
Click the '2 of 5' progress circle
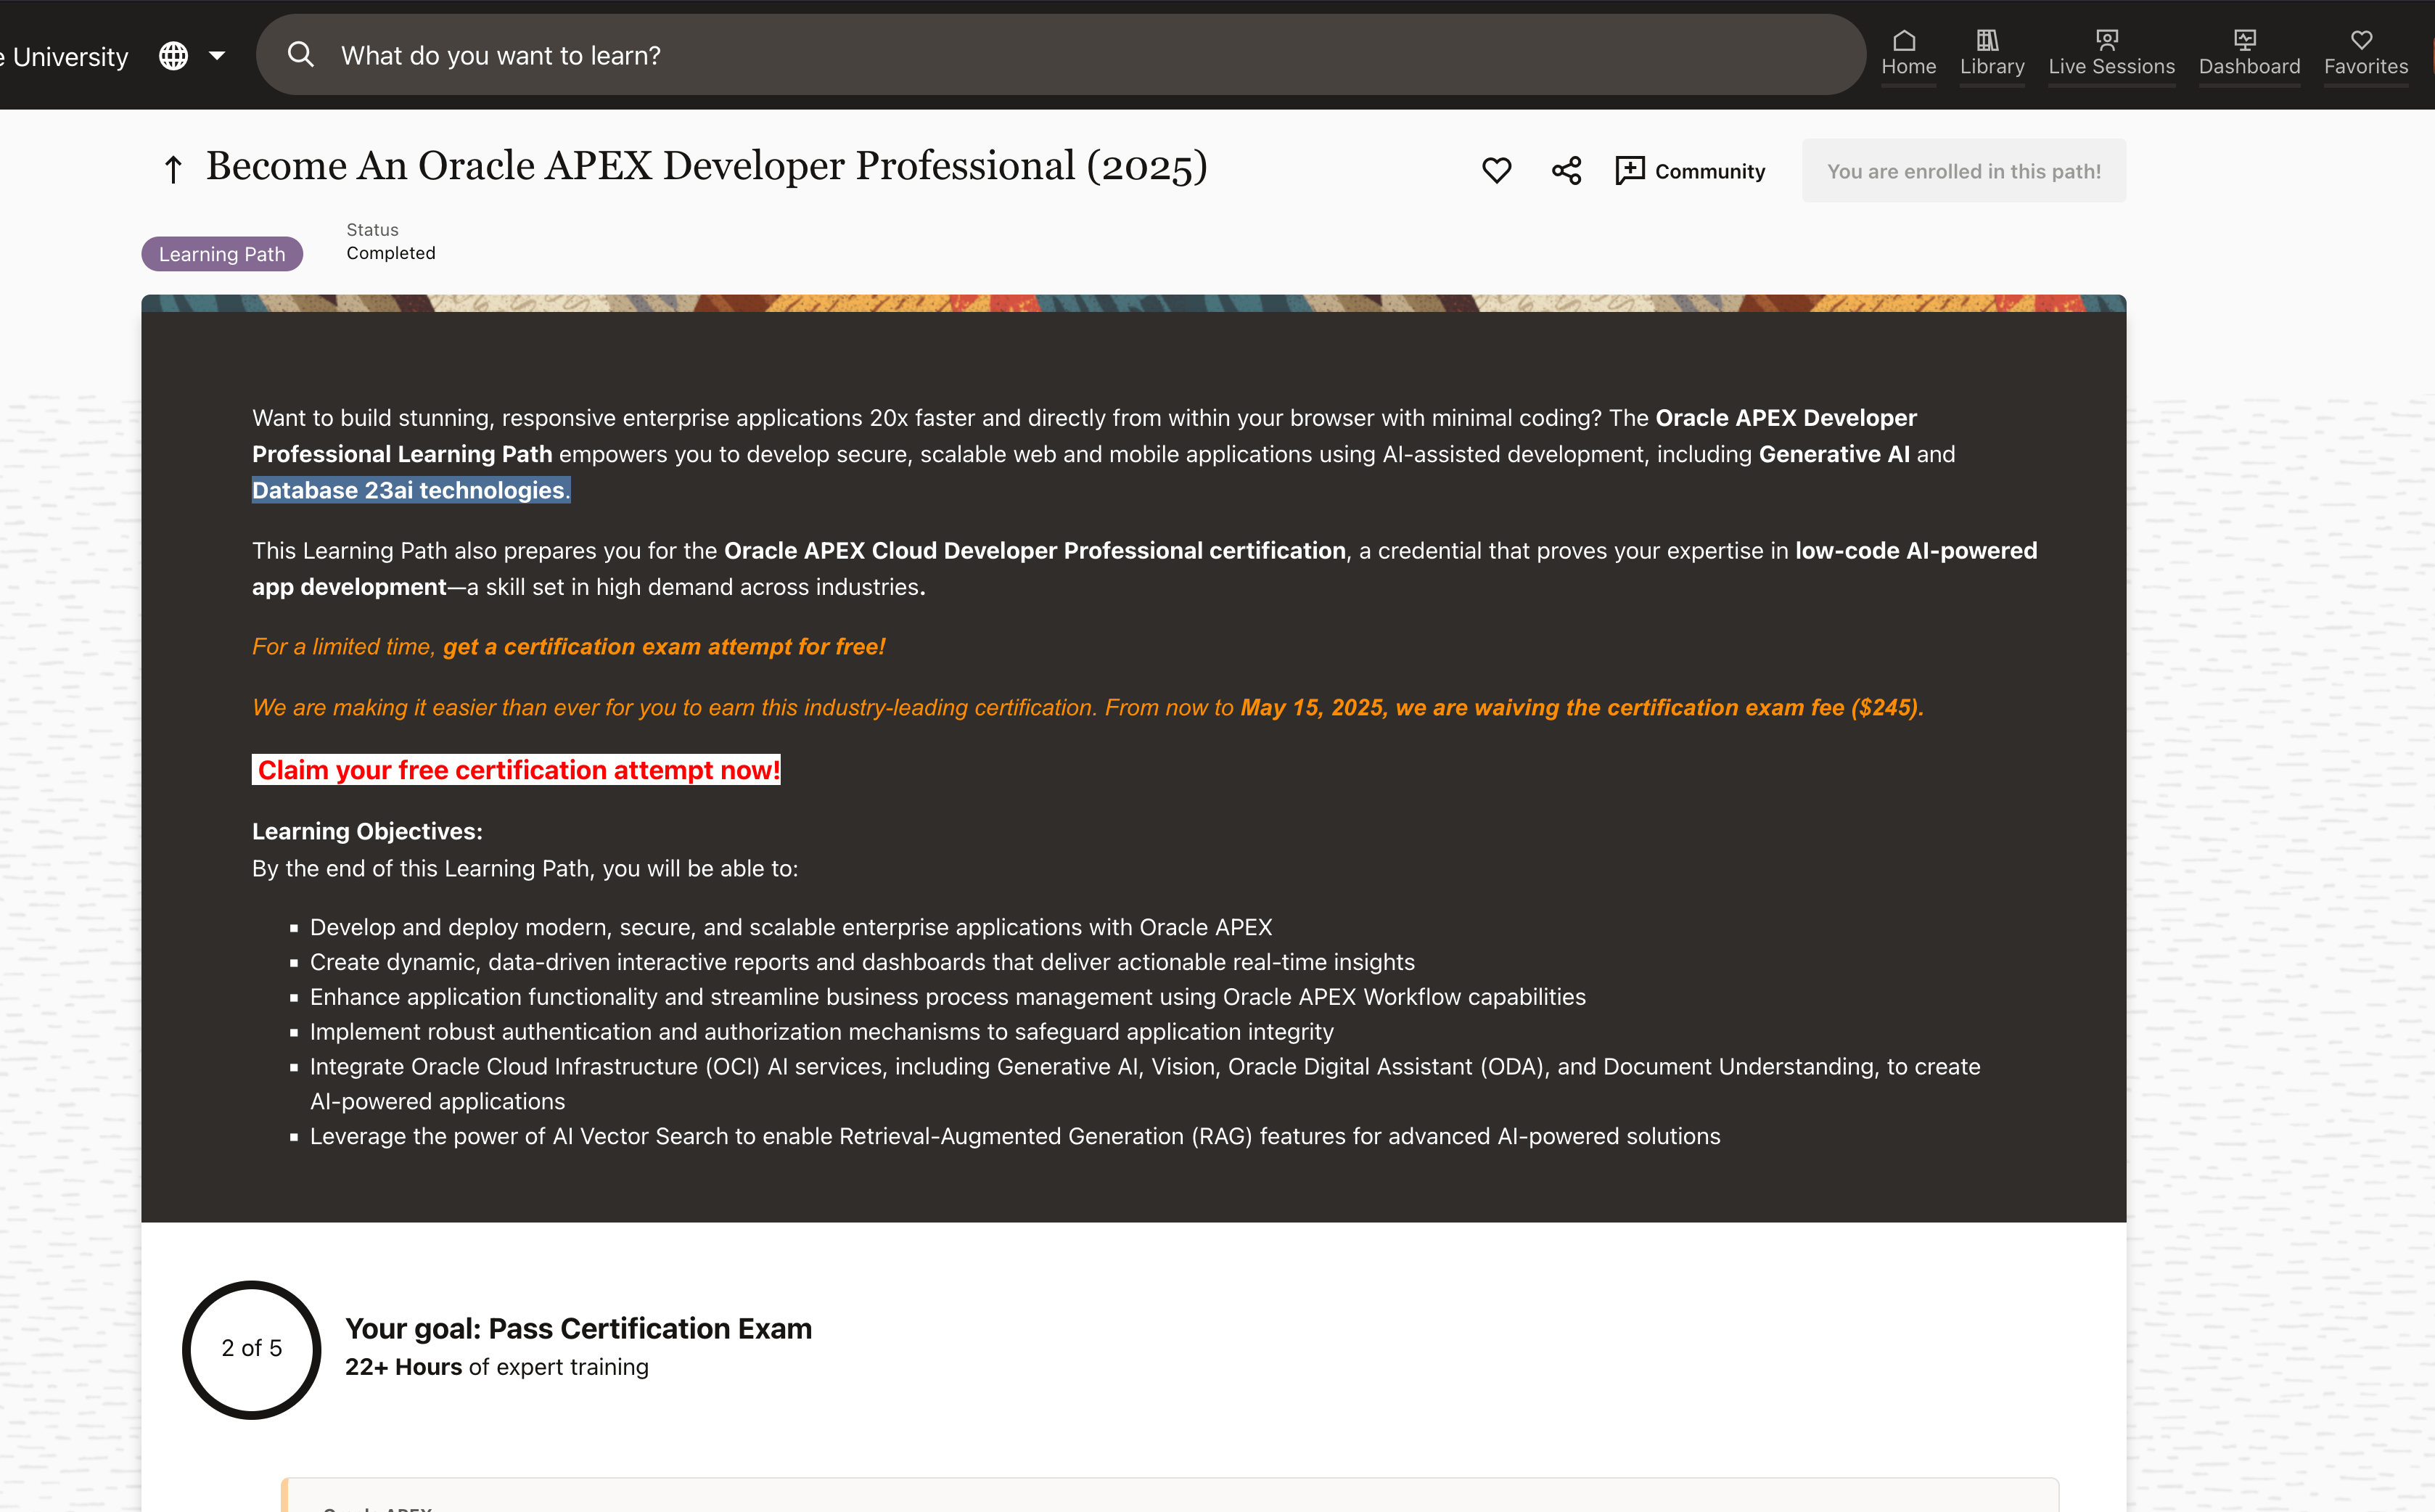252,1349
